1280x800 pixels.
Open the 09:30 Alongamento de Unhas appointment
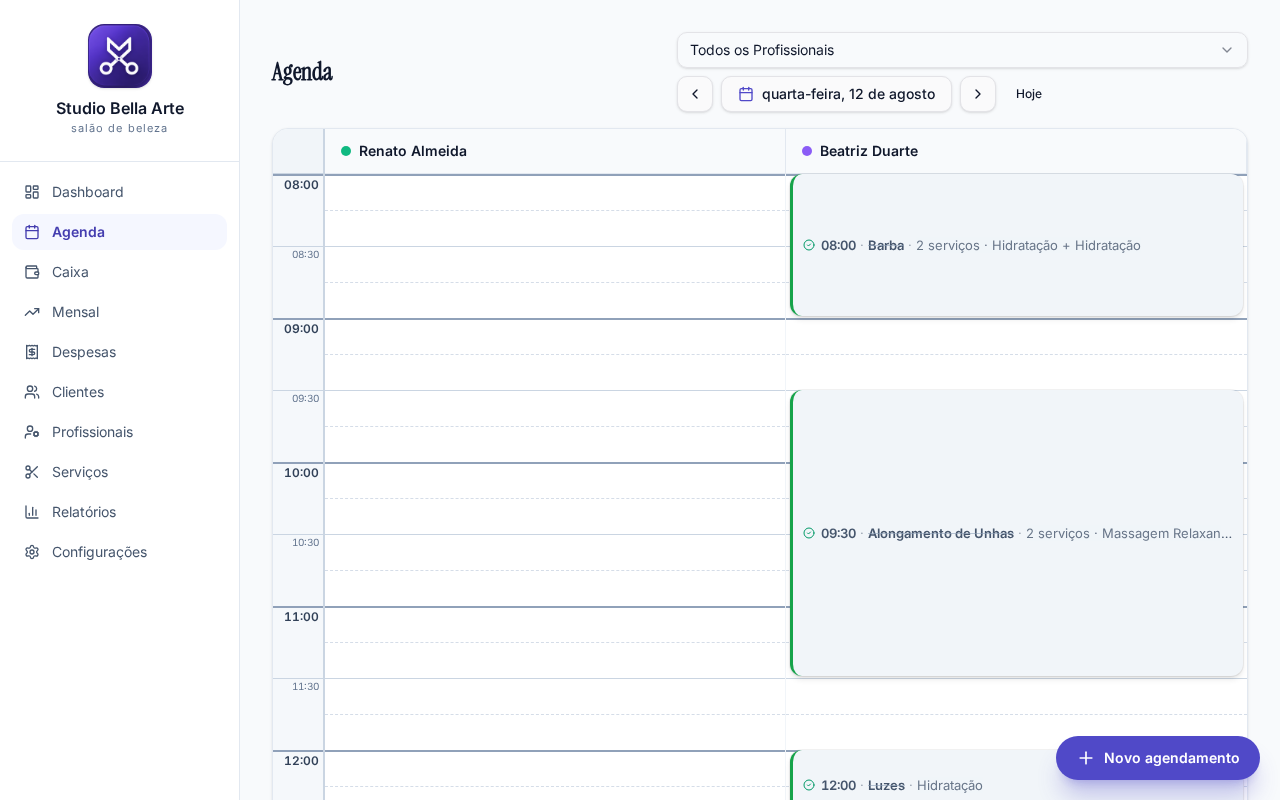[1017, 533]
